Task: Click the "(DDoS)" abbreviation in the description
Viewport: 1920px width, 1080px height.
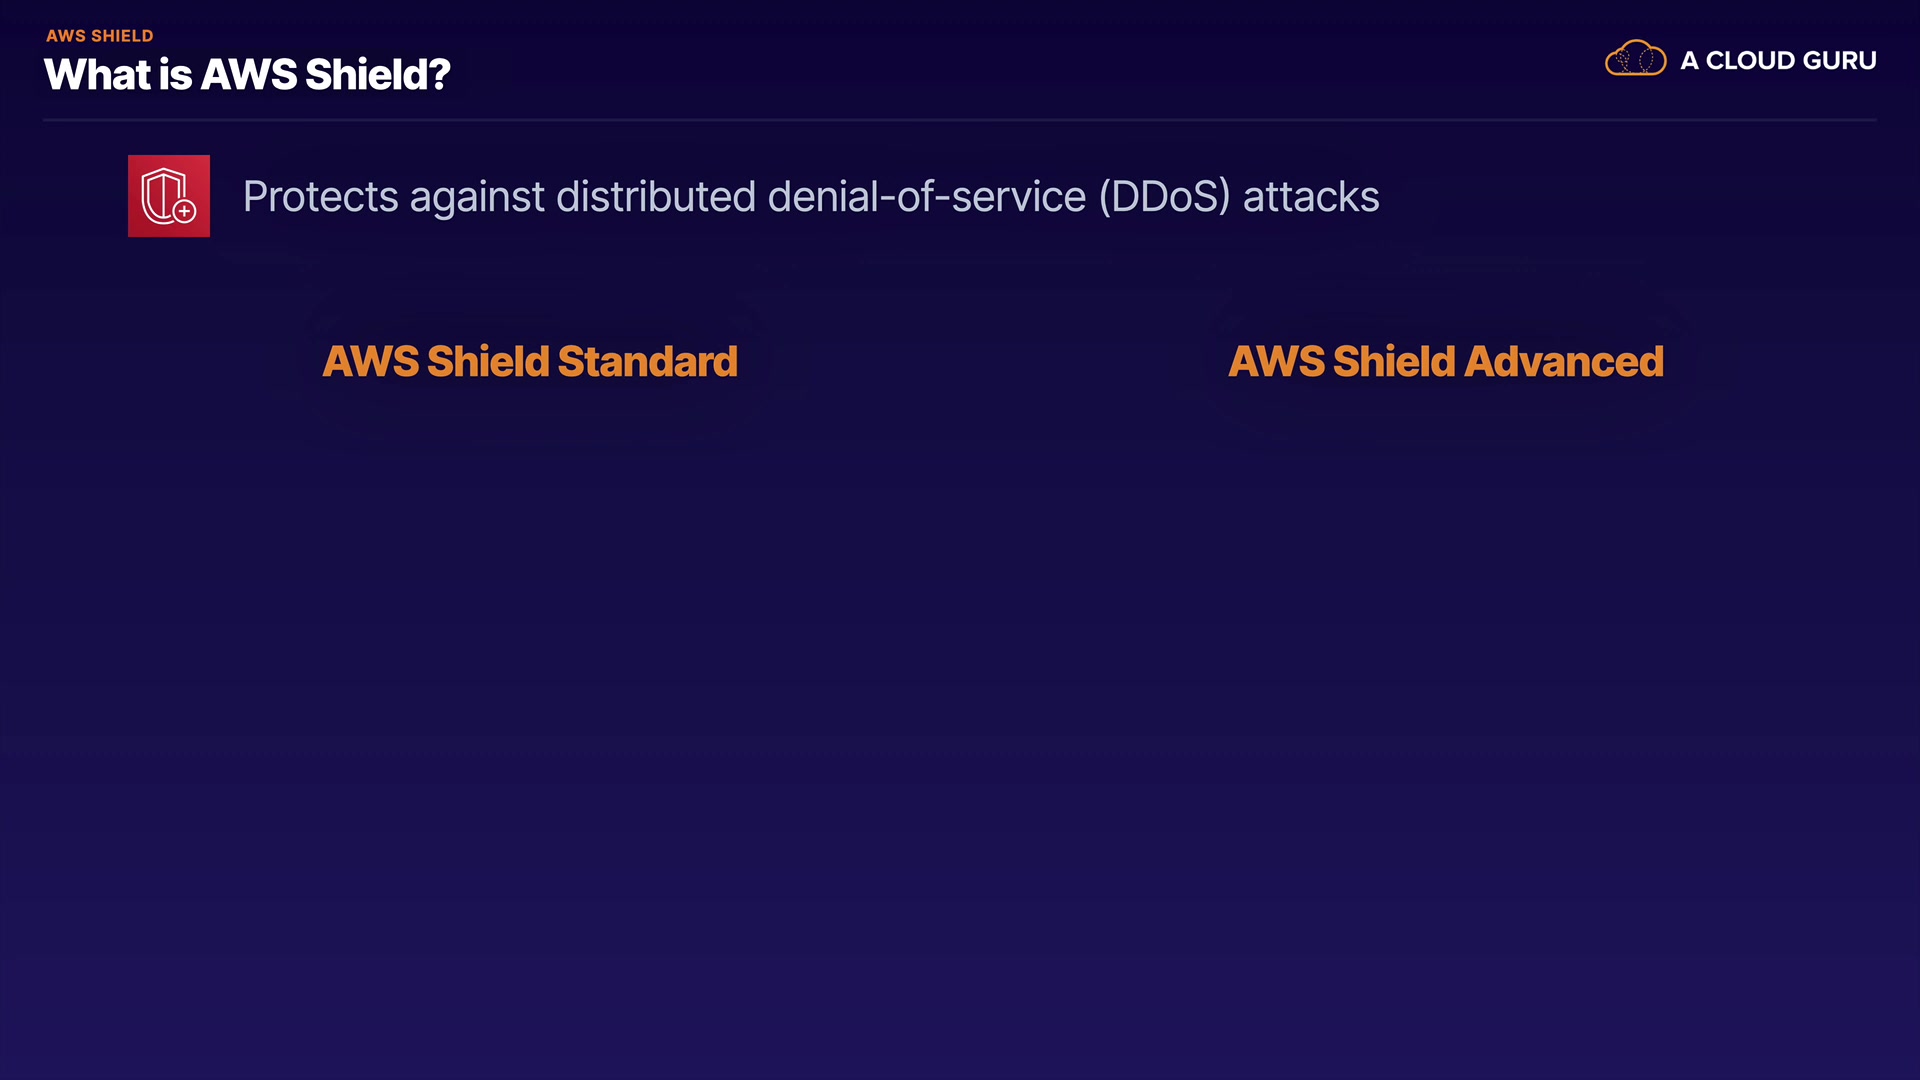Action: coord(1164,197)
